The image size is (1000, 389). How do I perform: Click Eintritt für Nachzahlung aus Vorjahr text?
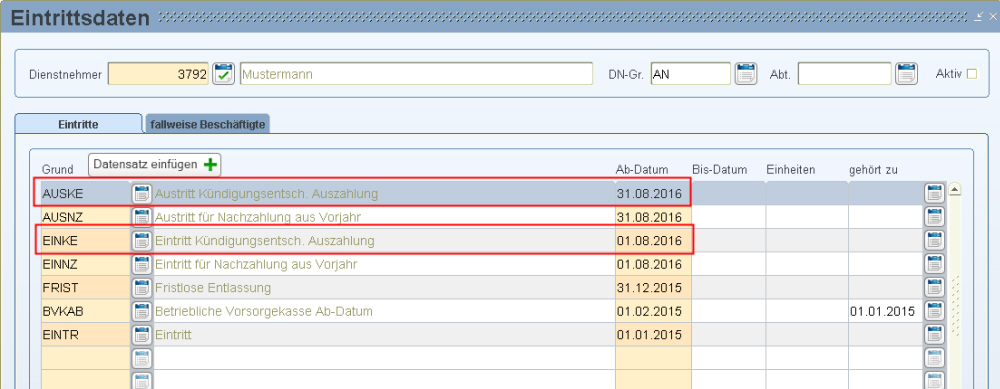click(x=256, y=264)
